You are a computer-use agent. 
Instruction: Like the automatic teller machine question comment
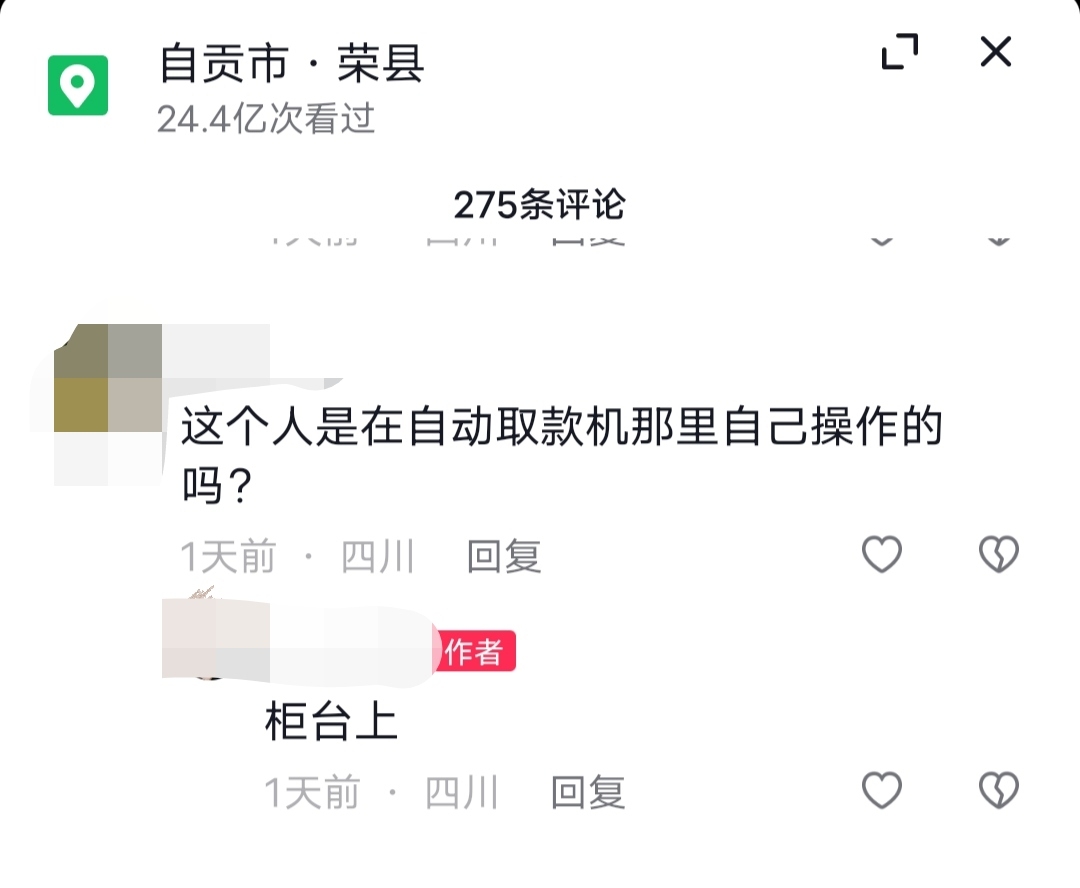(x=882, y=554)
